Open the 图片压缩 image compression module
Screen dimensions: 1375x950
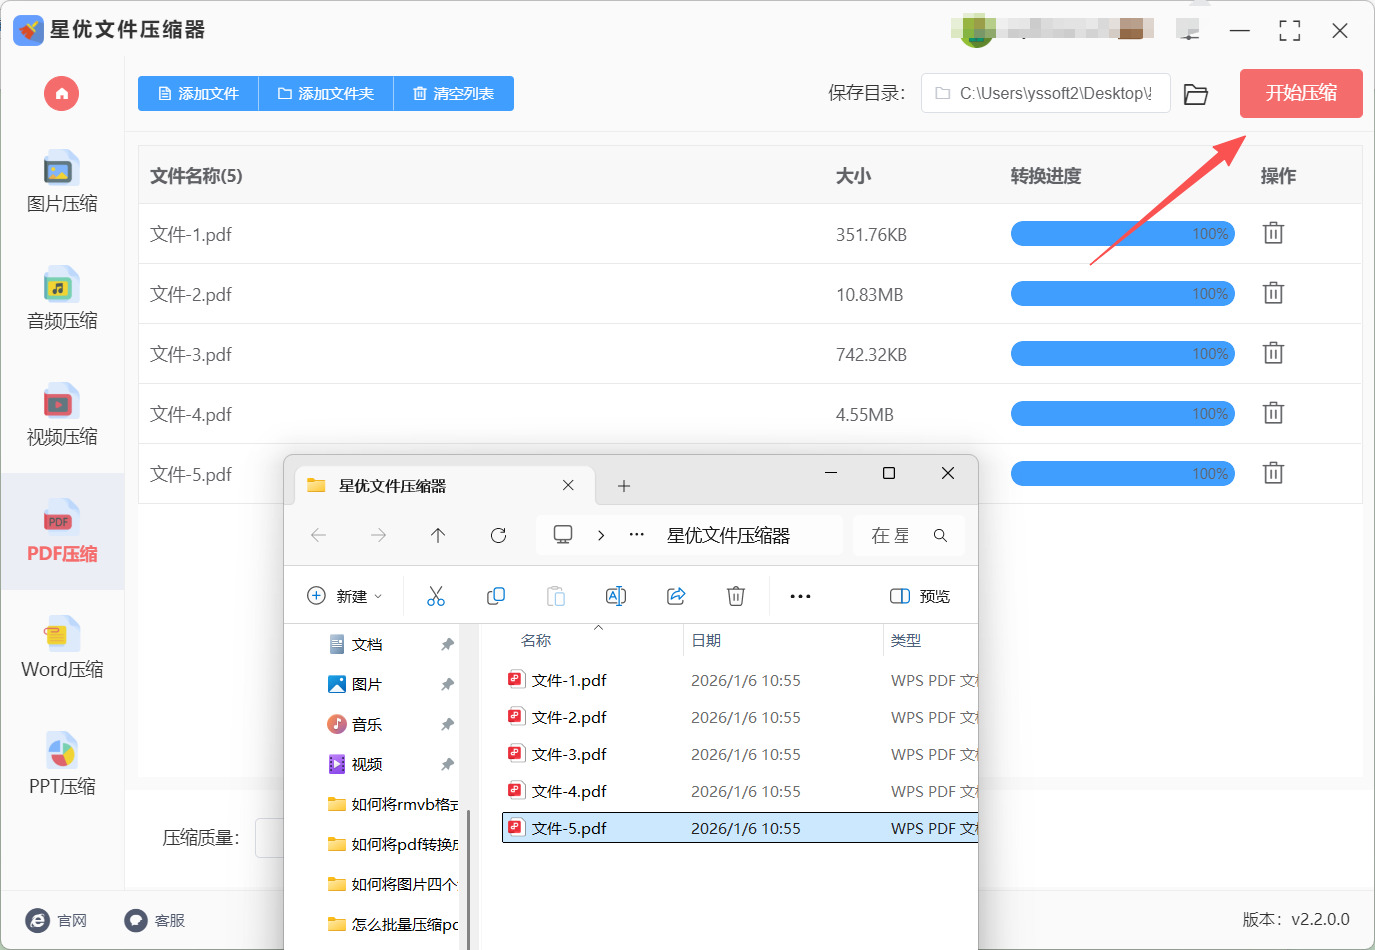click(62, 182)
